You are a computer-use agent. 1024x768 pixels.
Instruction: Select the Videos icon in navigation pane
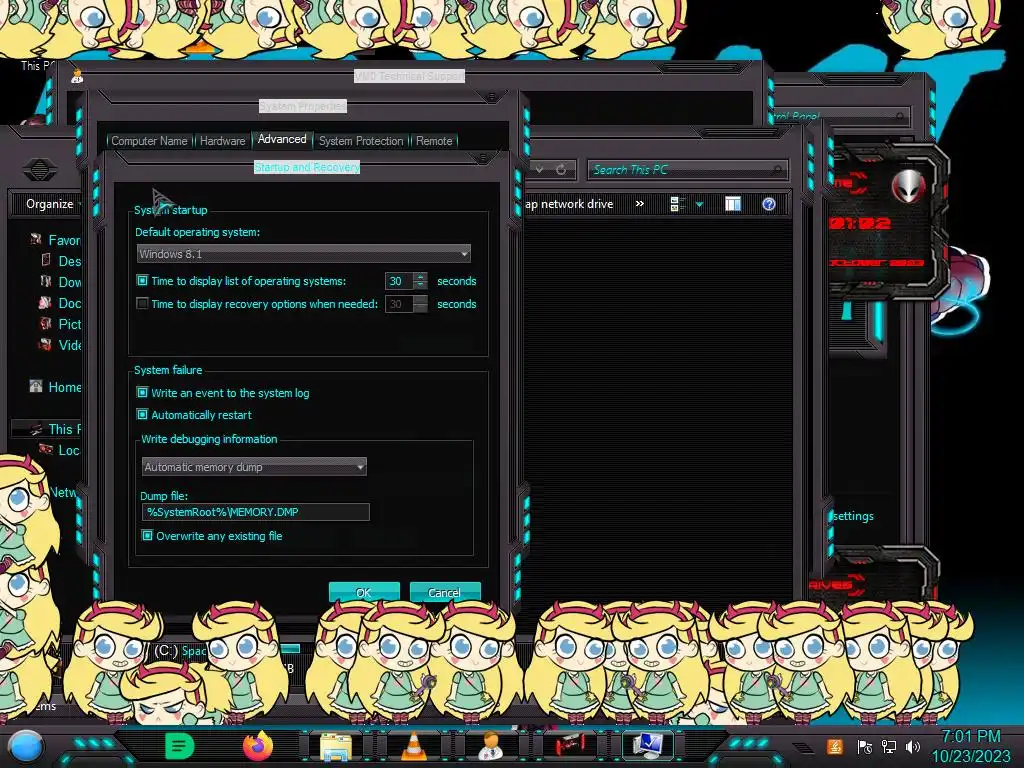45,344
